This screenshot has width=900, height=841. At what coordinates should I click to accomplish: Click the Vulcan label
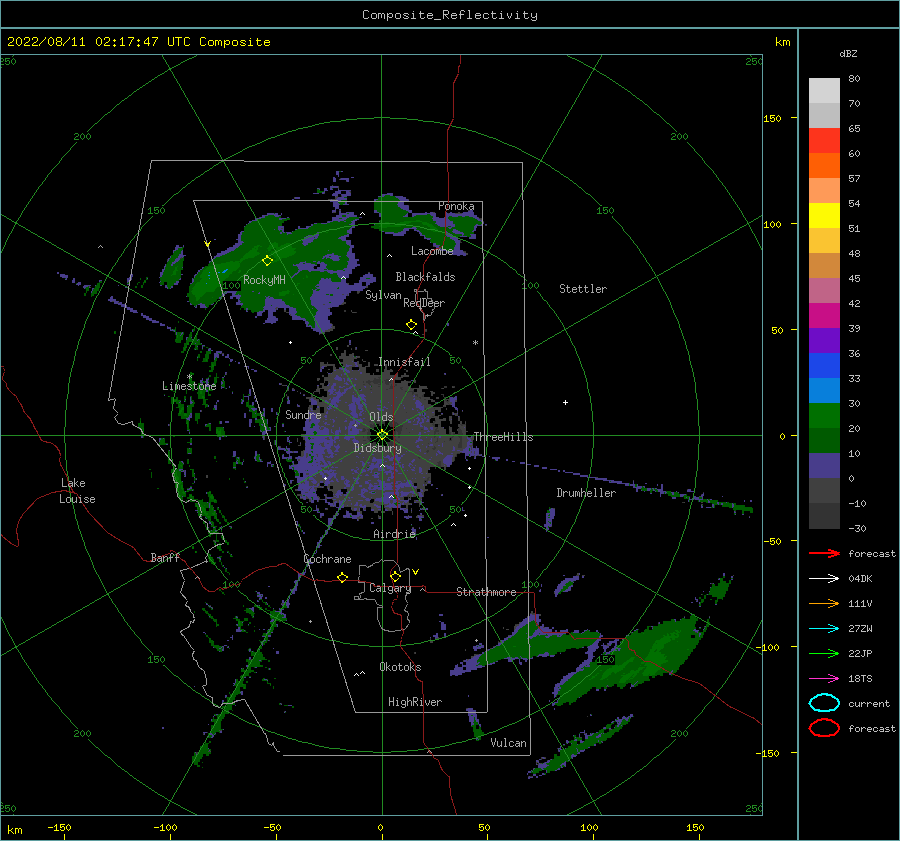[508, 743]
